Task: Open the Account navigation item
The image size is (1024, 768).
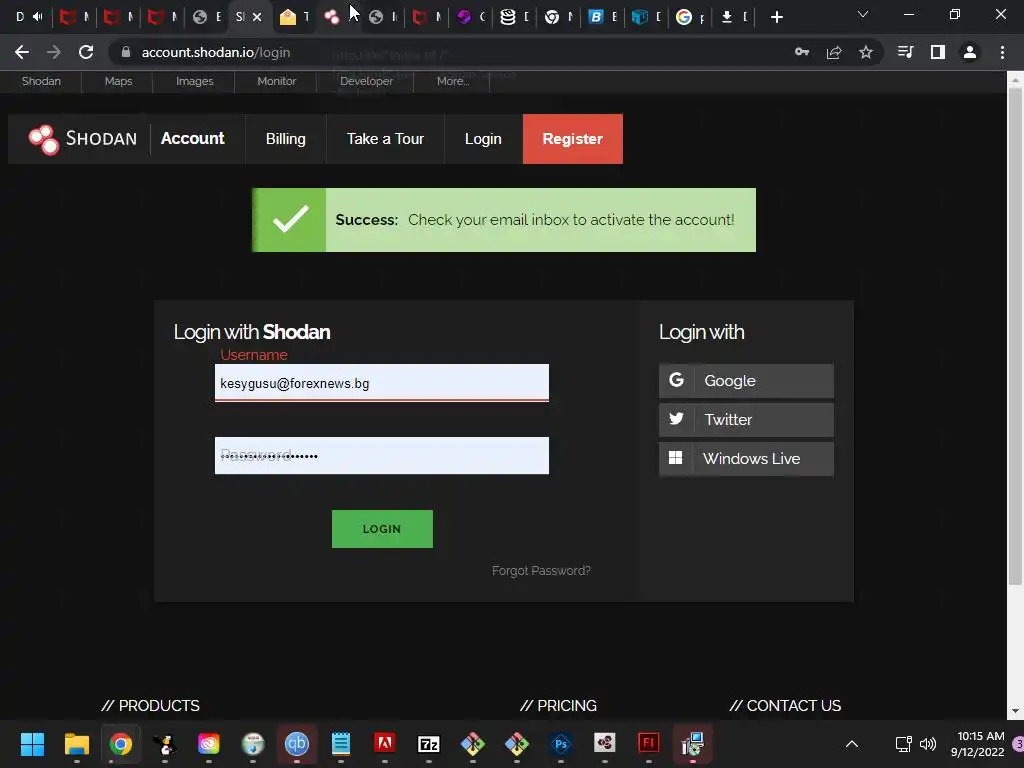Action: (193, 138)
